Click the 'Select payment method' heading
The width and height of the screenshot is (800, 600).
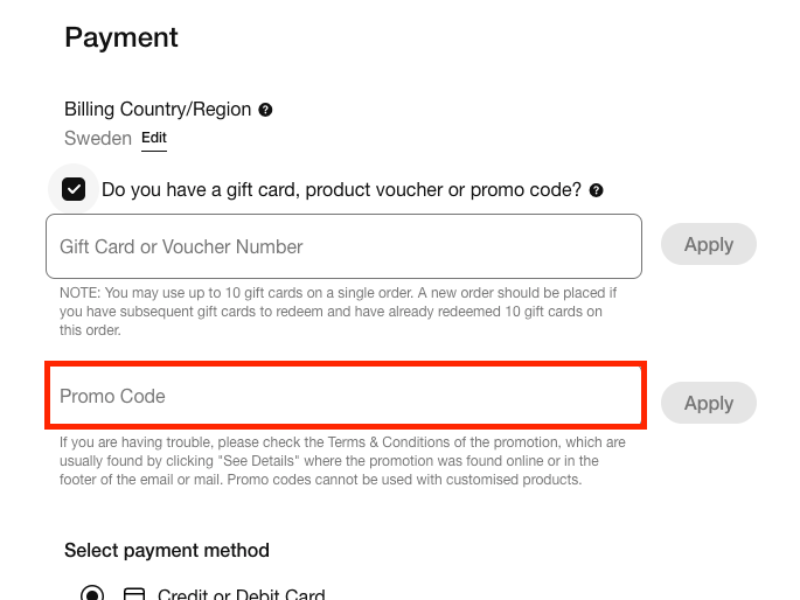(167, 551)
